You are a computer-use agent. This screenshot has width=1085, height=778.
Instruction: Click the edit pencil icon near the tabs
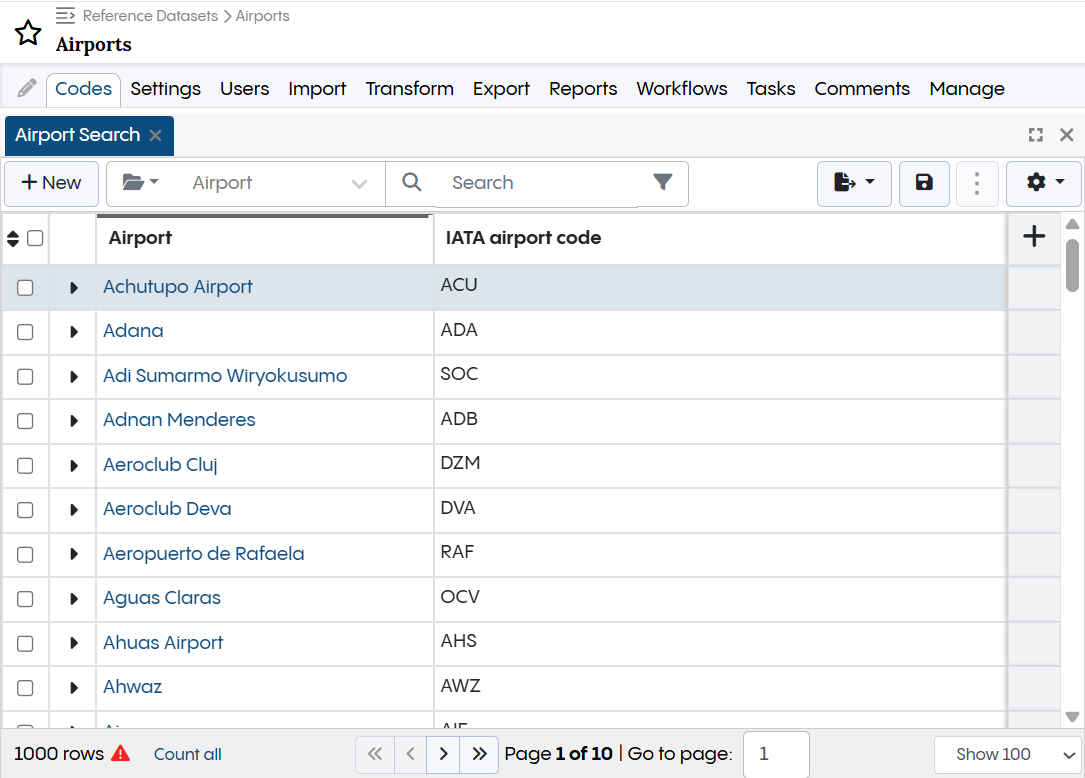26,87
